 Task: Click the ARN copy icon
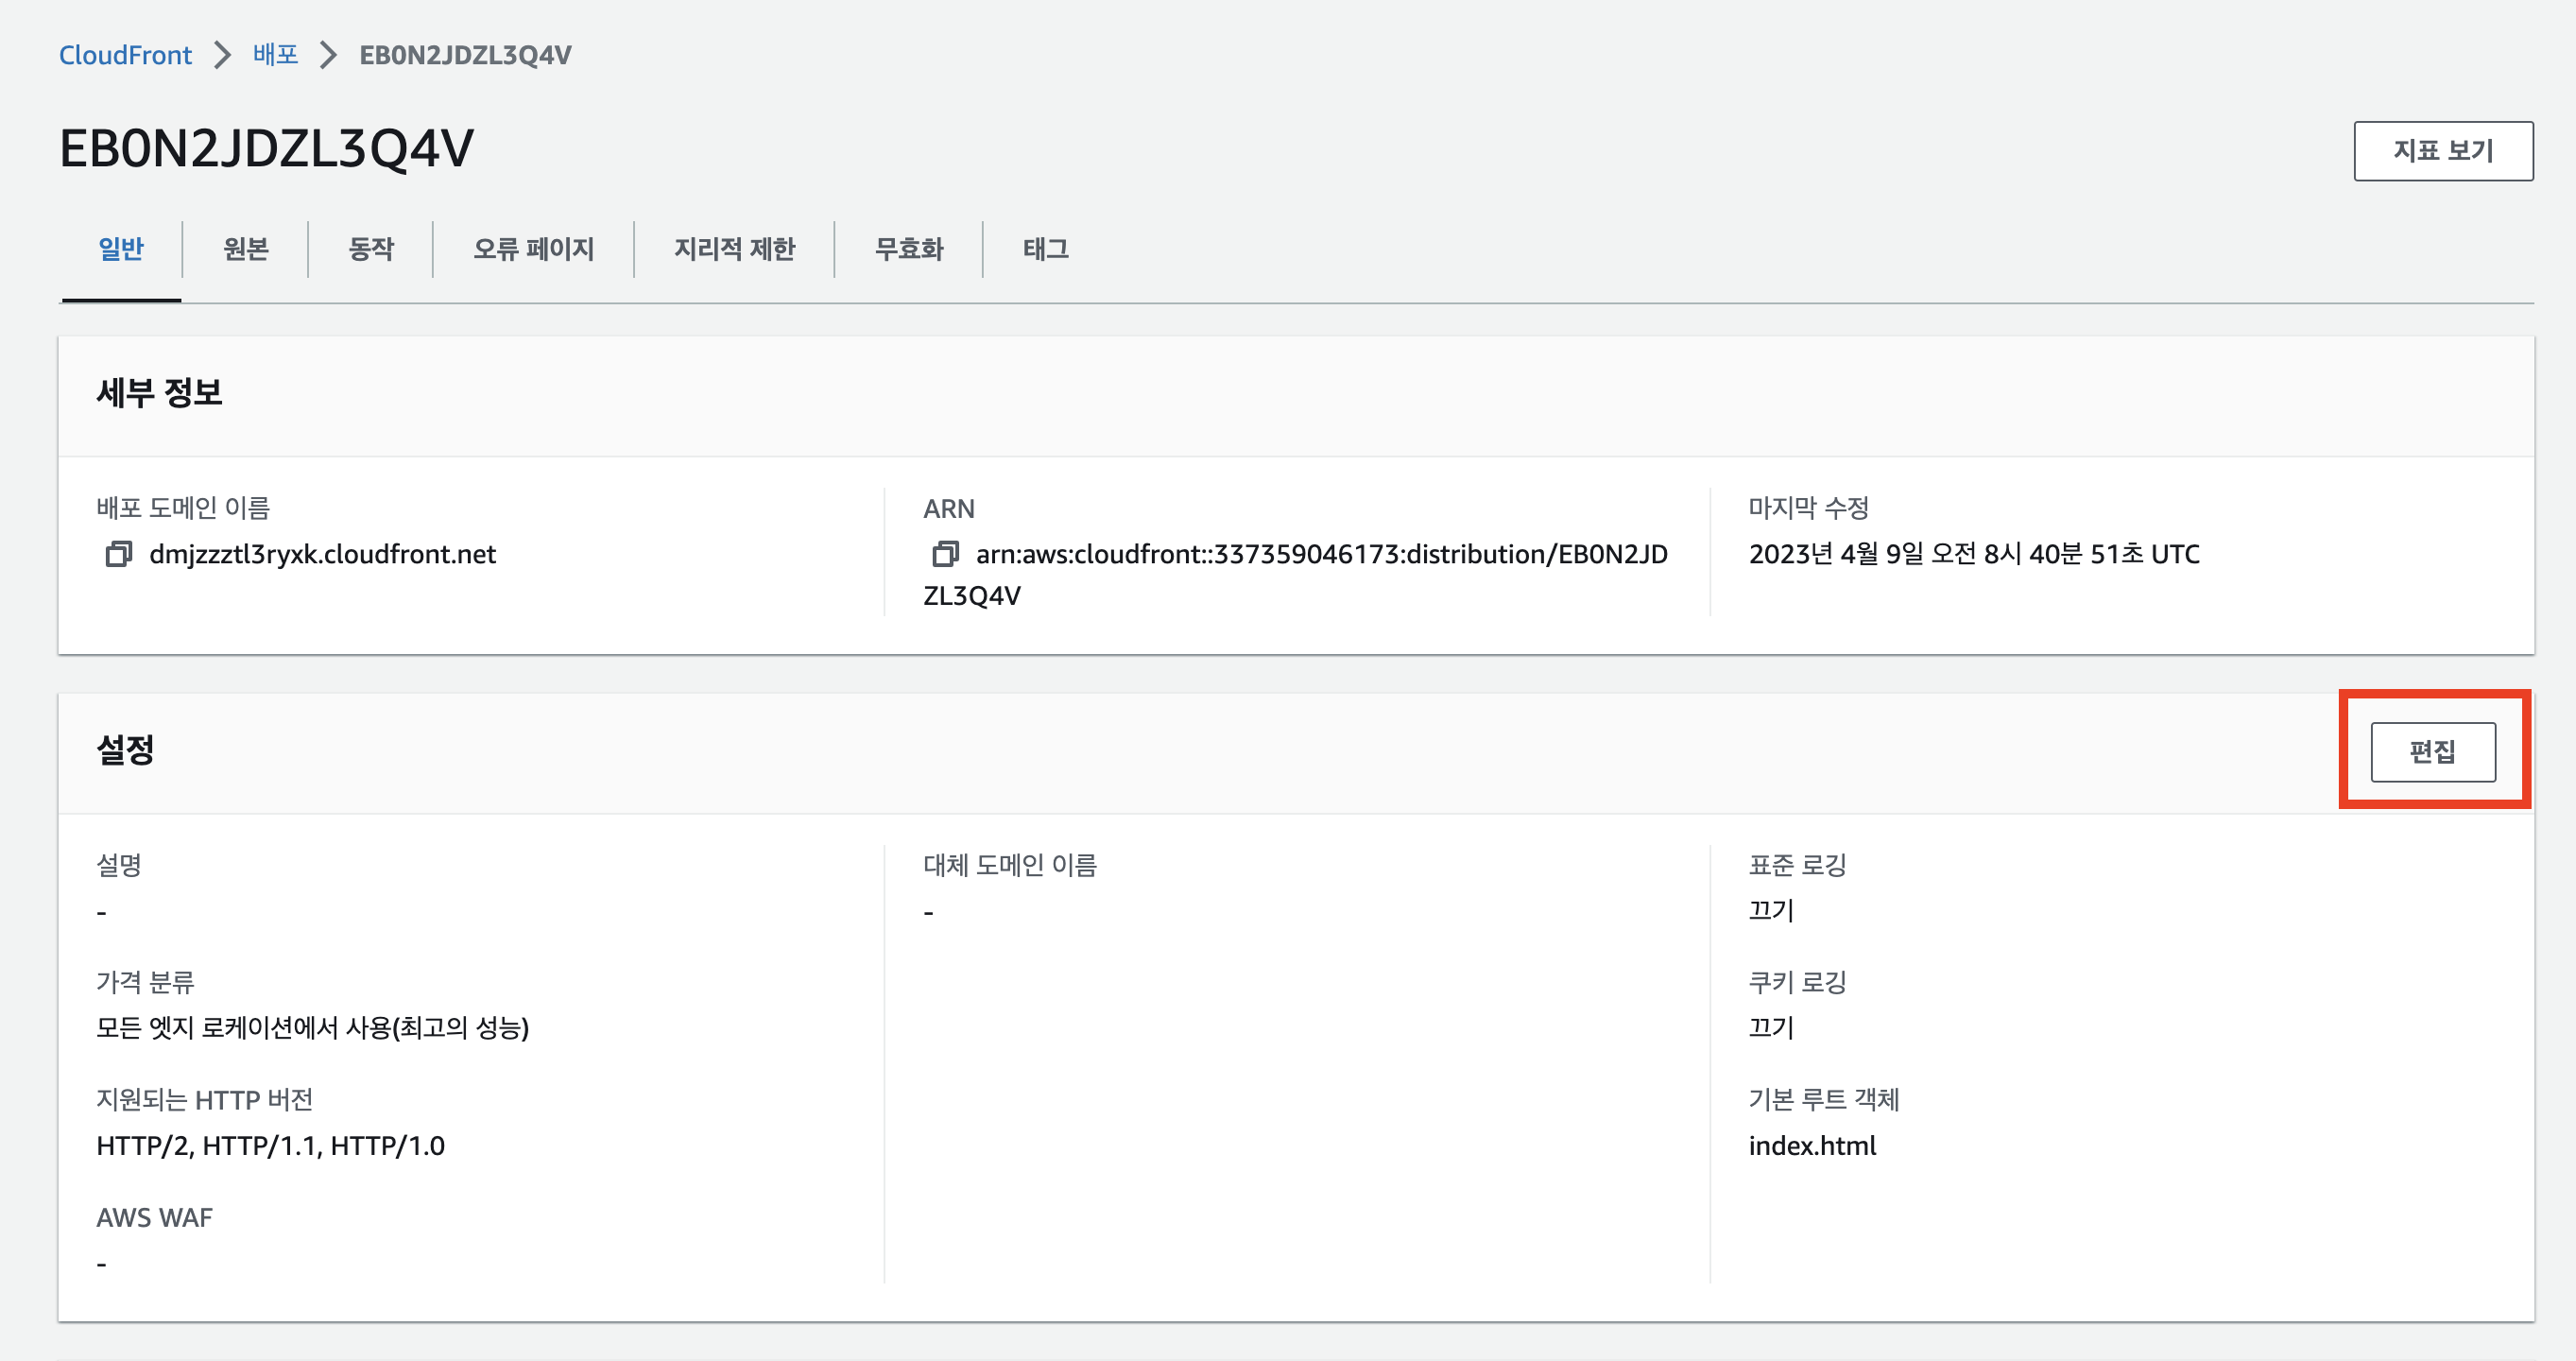pyautogui.click(x=945, y=554)
